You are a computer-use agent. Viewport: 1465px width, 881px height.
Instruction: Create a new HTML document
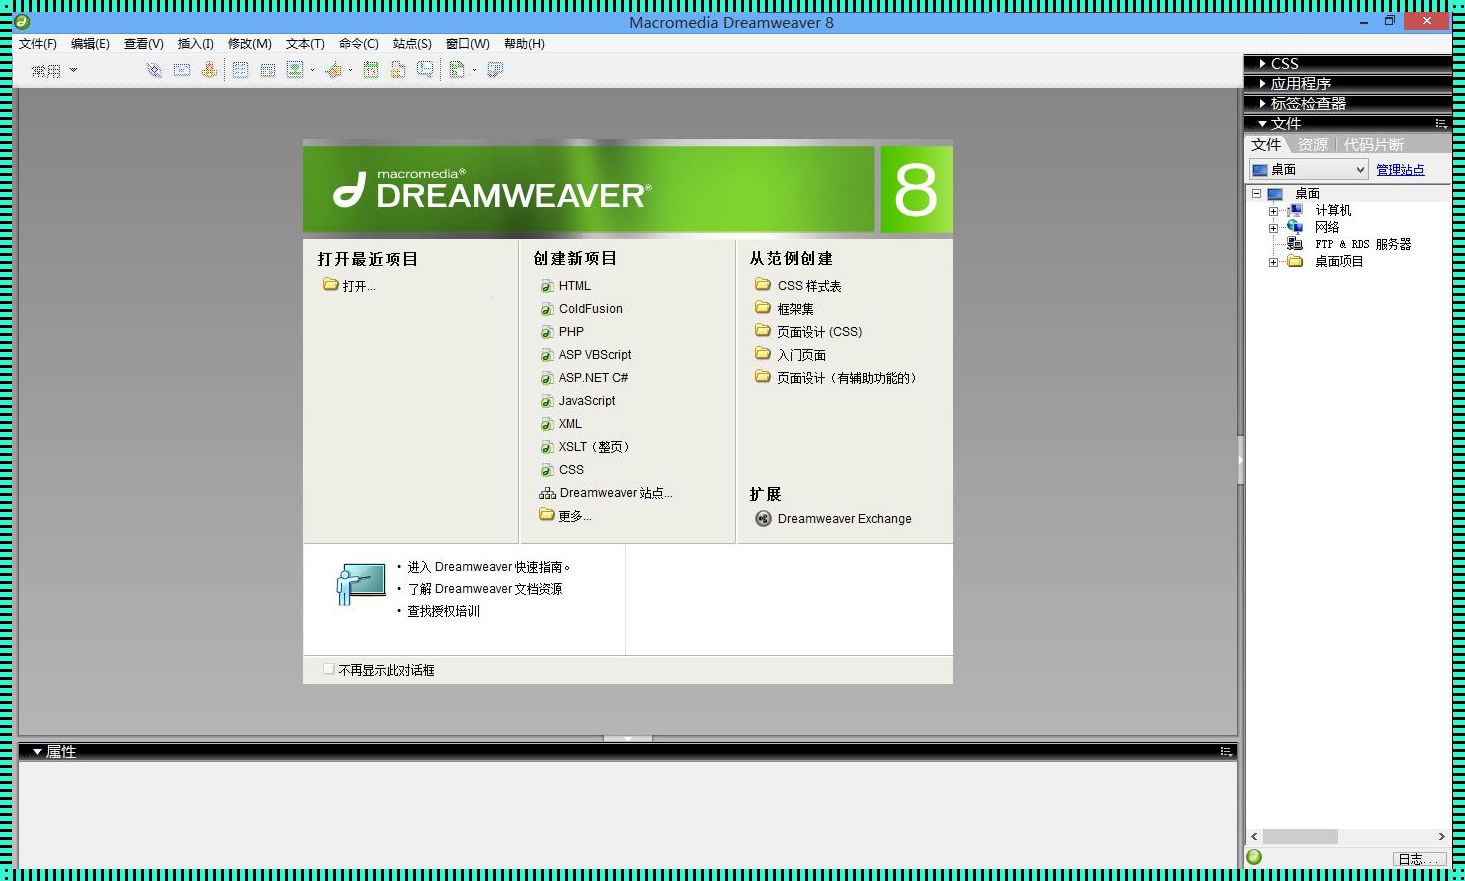(565, 286)
